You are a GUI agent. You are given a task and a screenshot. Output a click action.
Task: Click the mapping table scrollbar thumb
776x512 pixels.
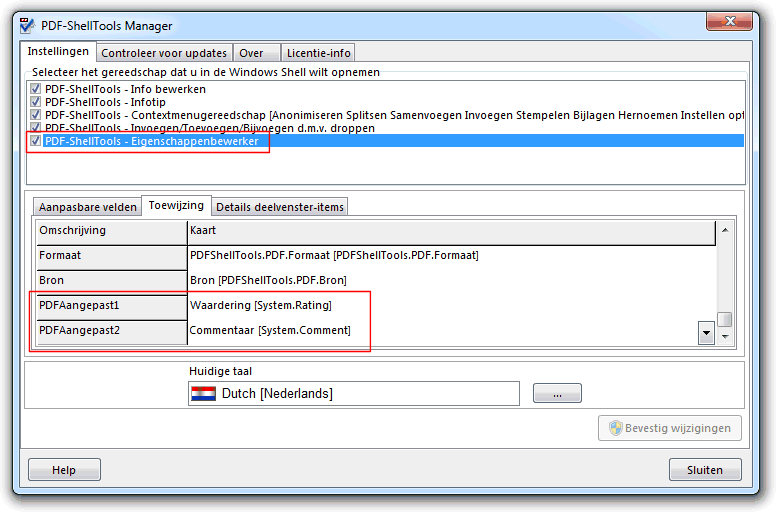[x=725, y=319]
